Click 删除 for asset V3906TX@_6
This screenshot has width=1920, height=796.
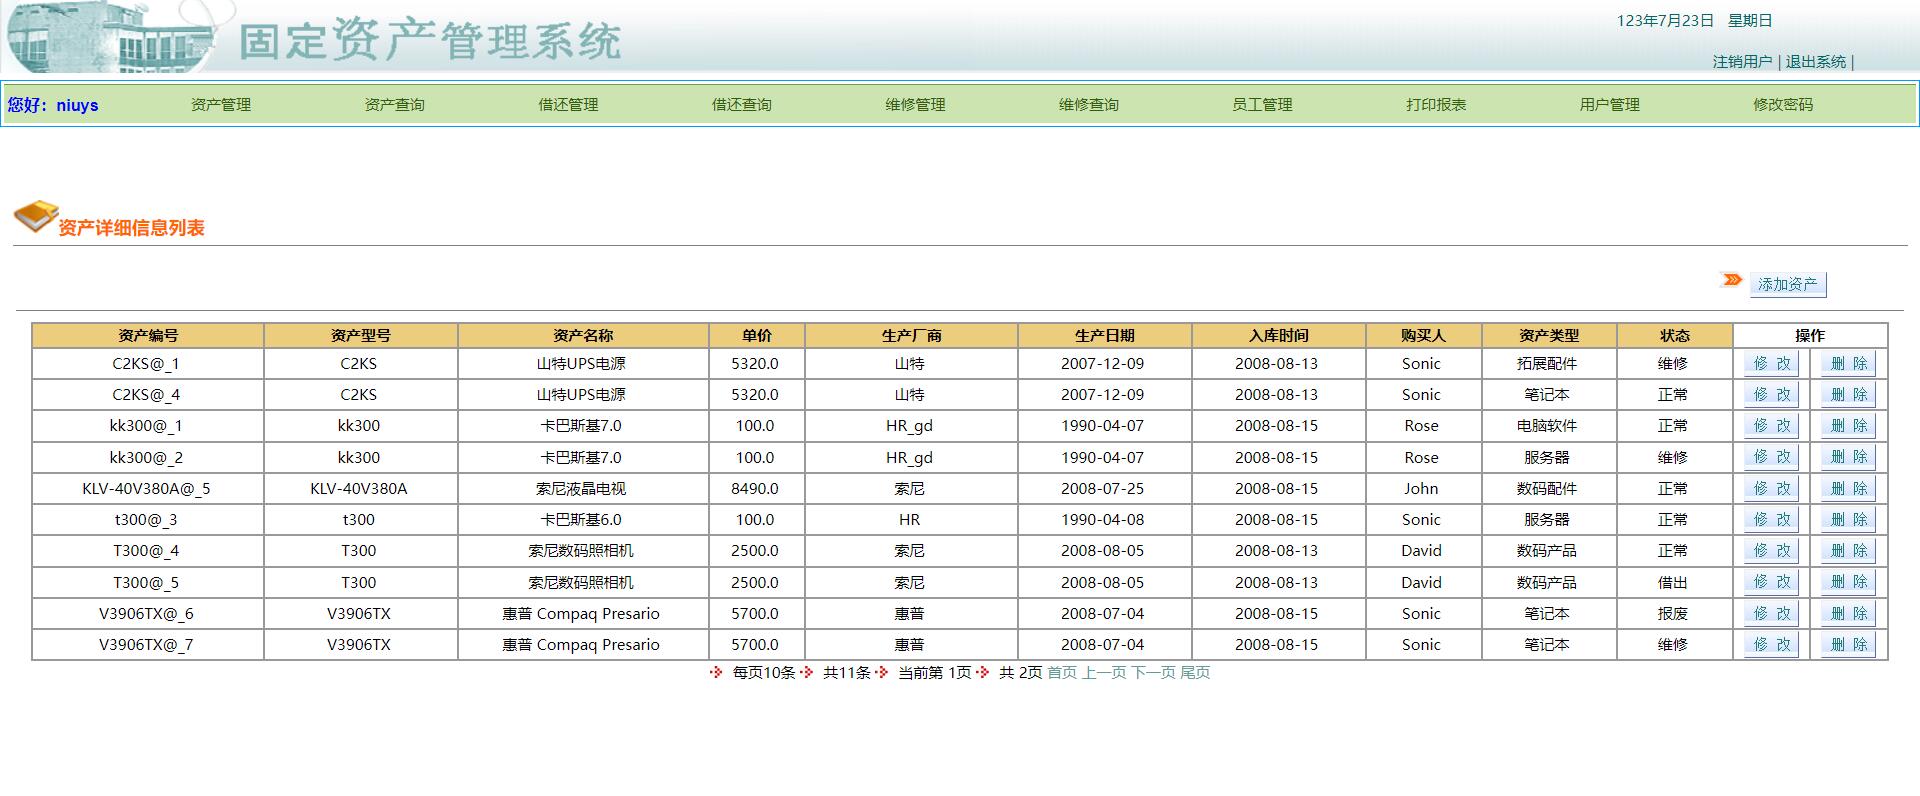[x=1848, y=614]
